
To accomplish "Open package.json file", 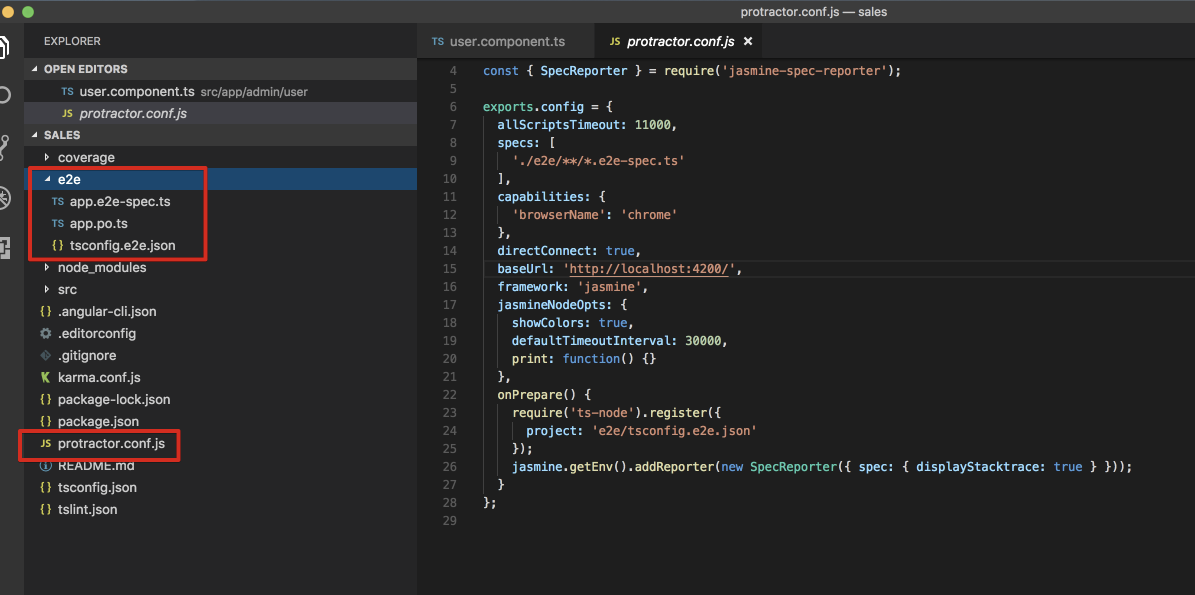I will [221, 421].
